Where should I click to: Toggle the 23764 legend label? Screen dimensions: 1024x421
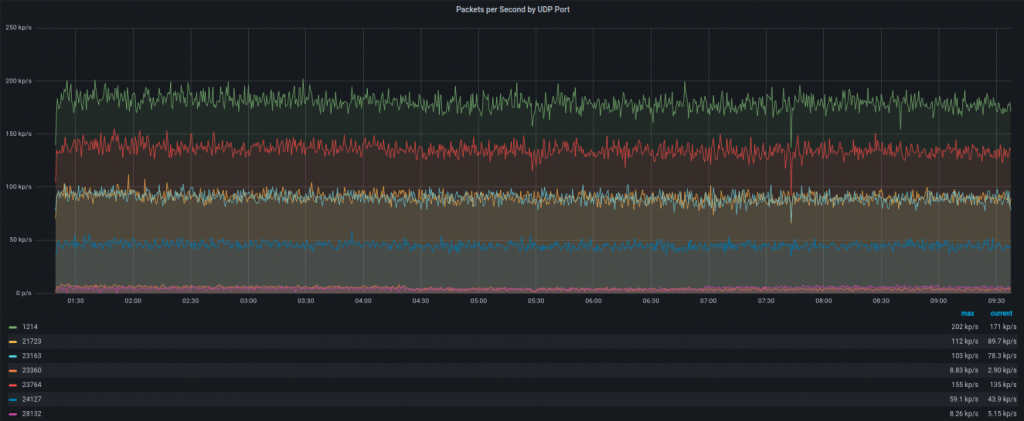coord(31,384)
